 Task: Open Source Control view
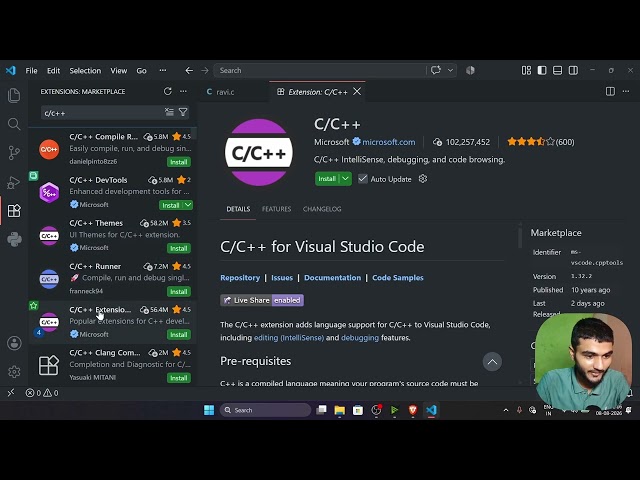14,153
